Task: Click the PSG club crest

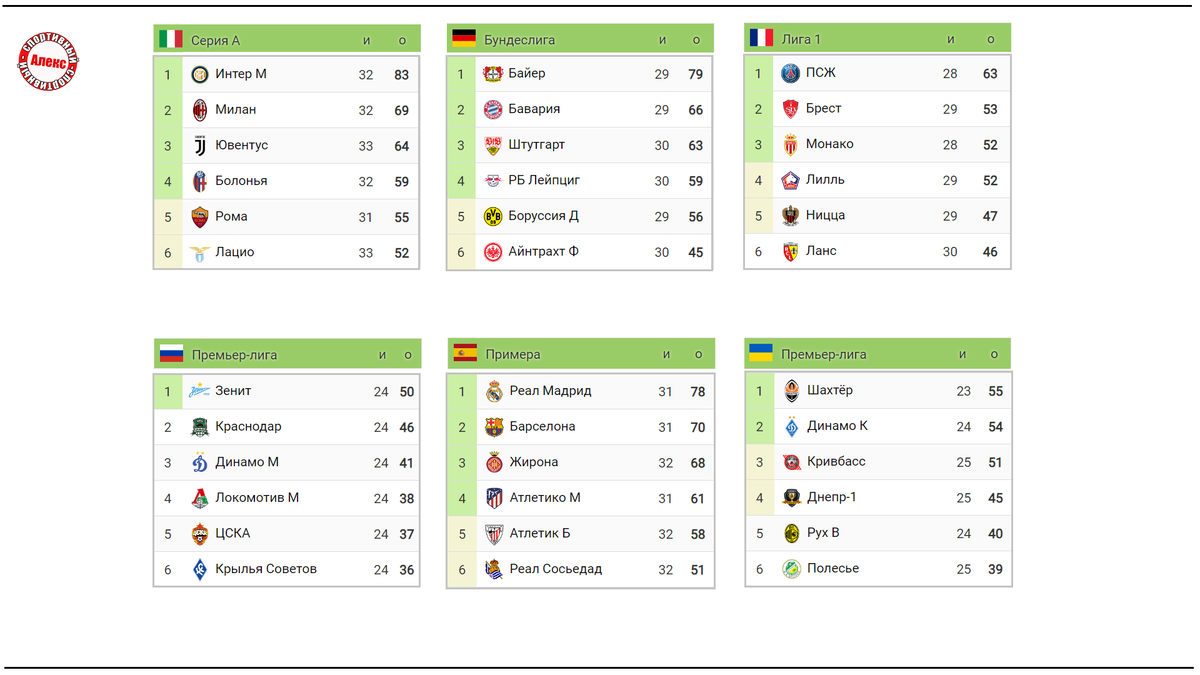Action: [791, 73]
